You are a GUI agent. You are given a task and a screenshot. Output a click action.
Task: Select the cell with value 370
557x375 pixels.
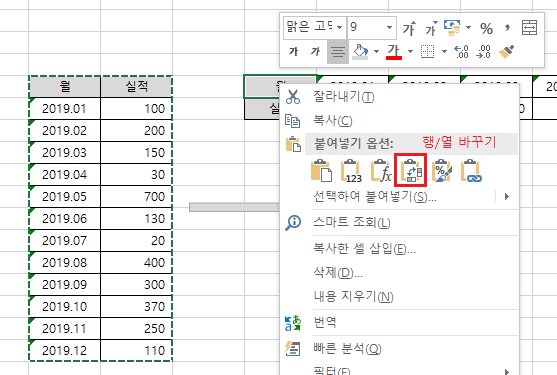tap(136, 306)
